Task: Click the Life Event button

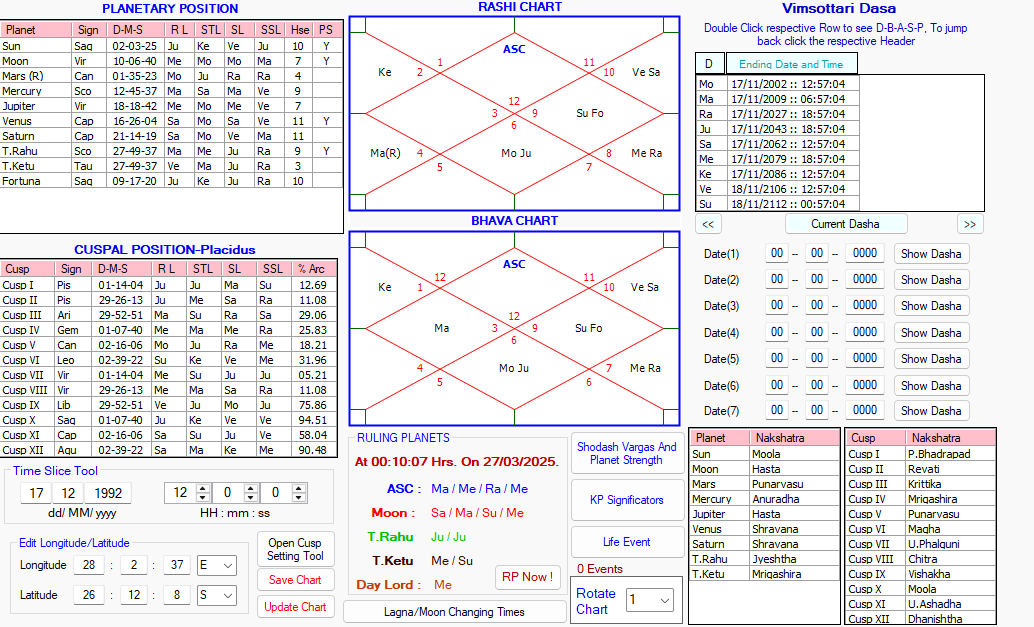Action: pos(626,542)
